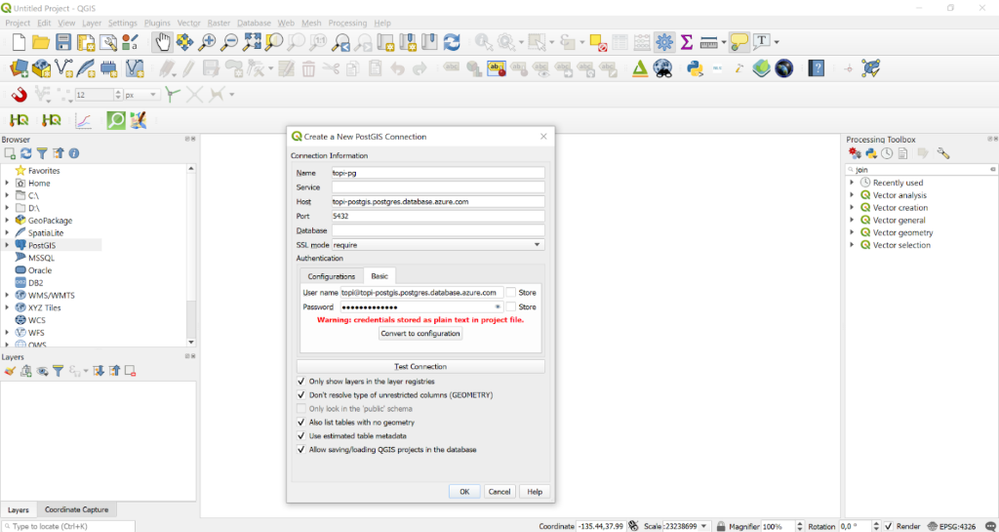Click Filter Legend funnel icon in Layers panel

coord(58,371)
